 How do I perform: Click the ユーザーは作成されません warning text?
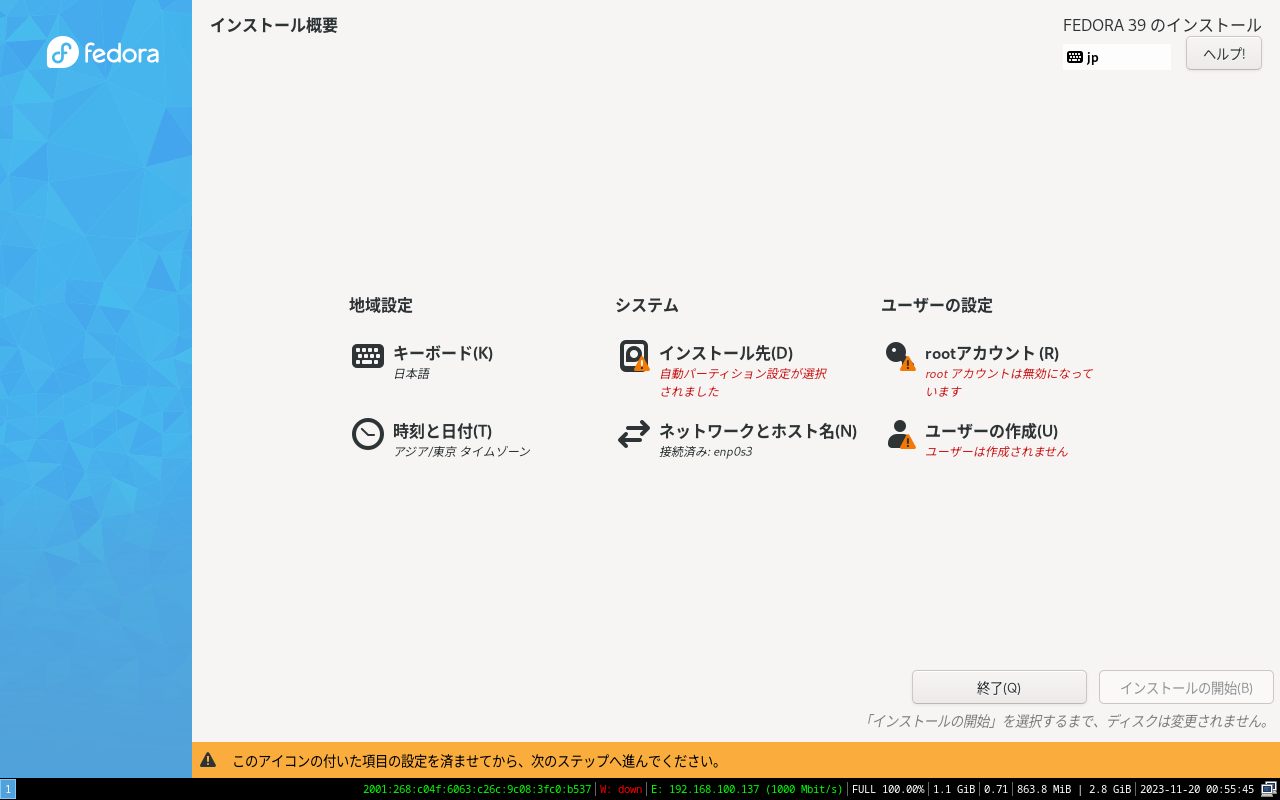(997, 452)
